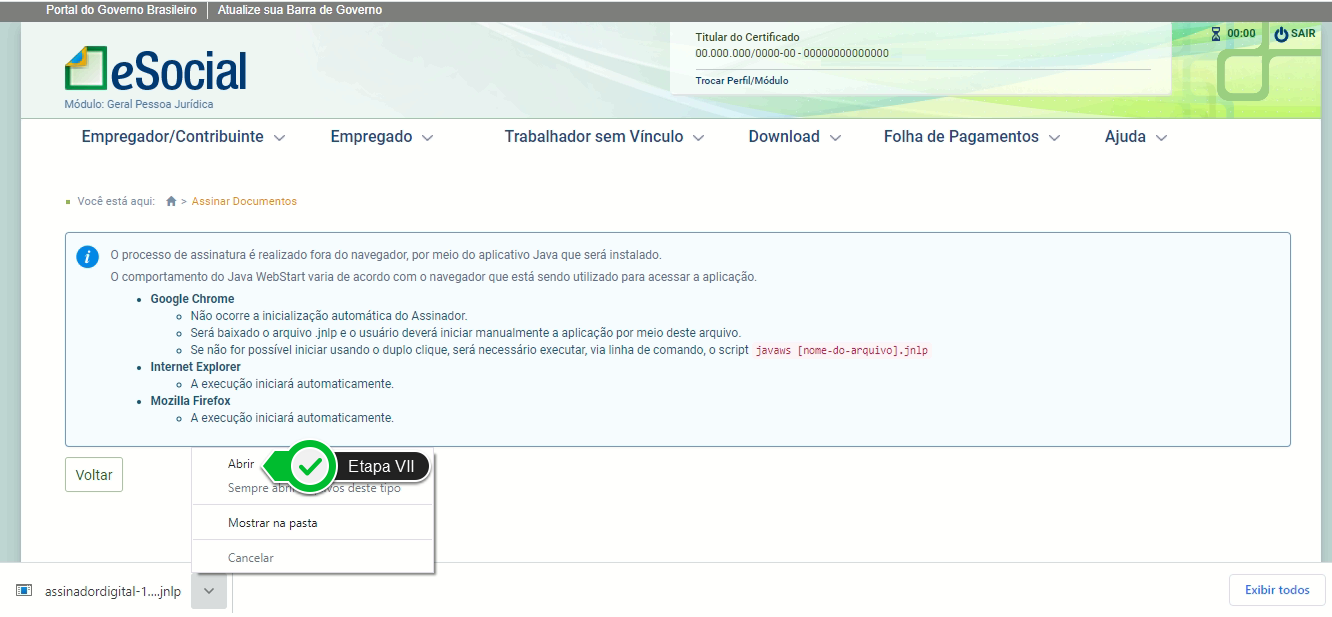Click the home icon in breadcrumb
Viewport: 1332px width, 617px height.
pos(171,201)
